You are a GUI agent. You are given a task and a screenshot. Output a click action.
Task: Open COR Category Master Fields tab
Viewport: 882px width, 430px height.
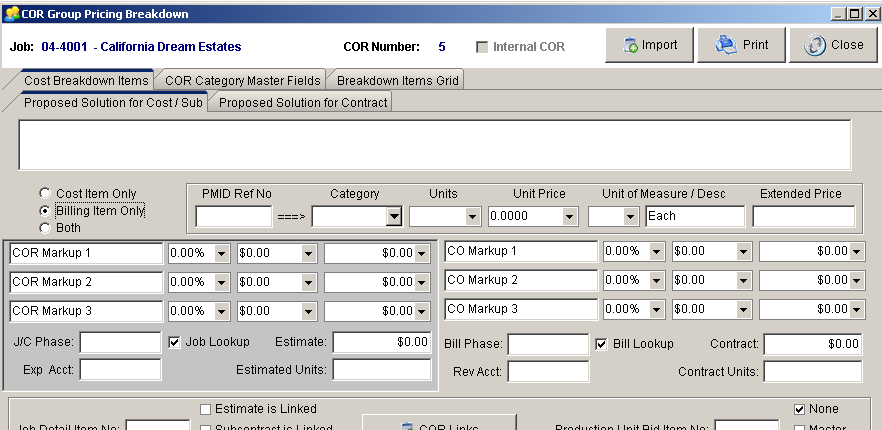(x=242, y=80)
